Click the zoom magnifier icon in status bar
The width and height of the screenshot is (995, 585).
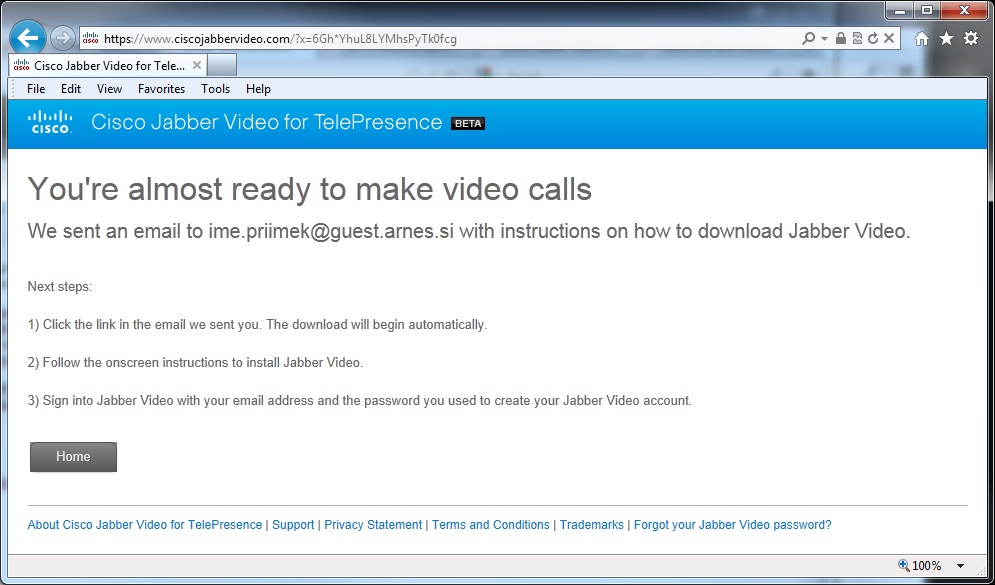click(x=904, y=565)
